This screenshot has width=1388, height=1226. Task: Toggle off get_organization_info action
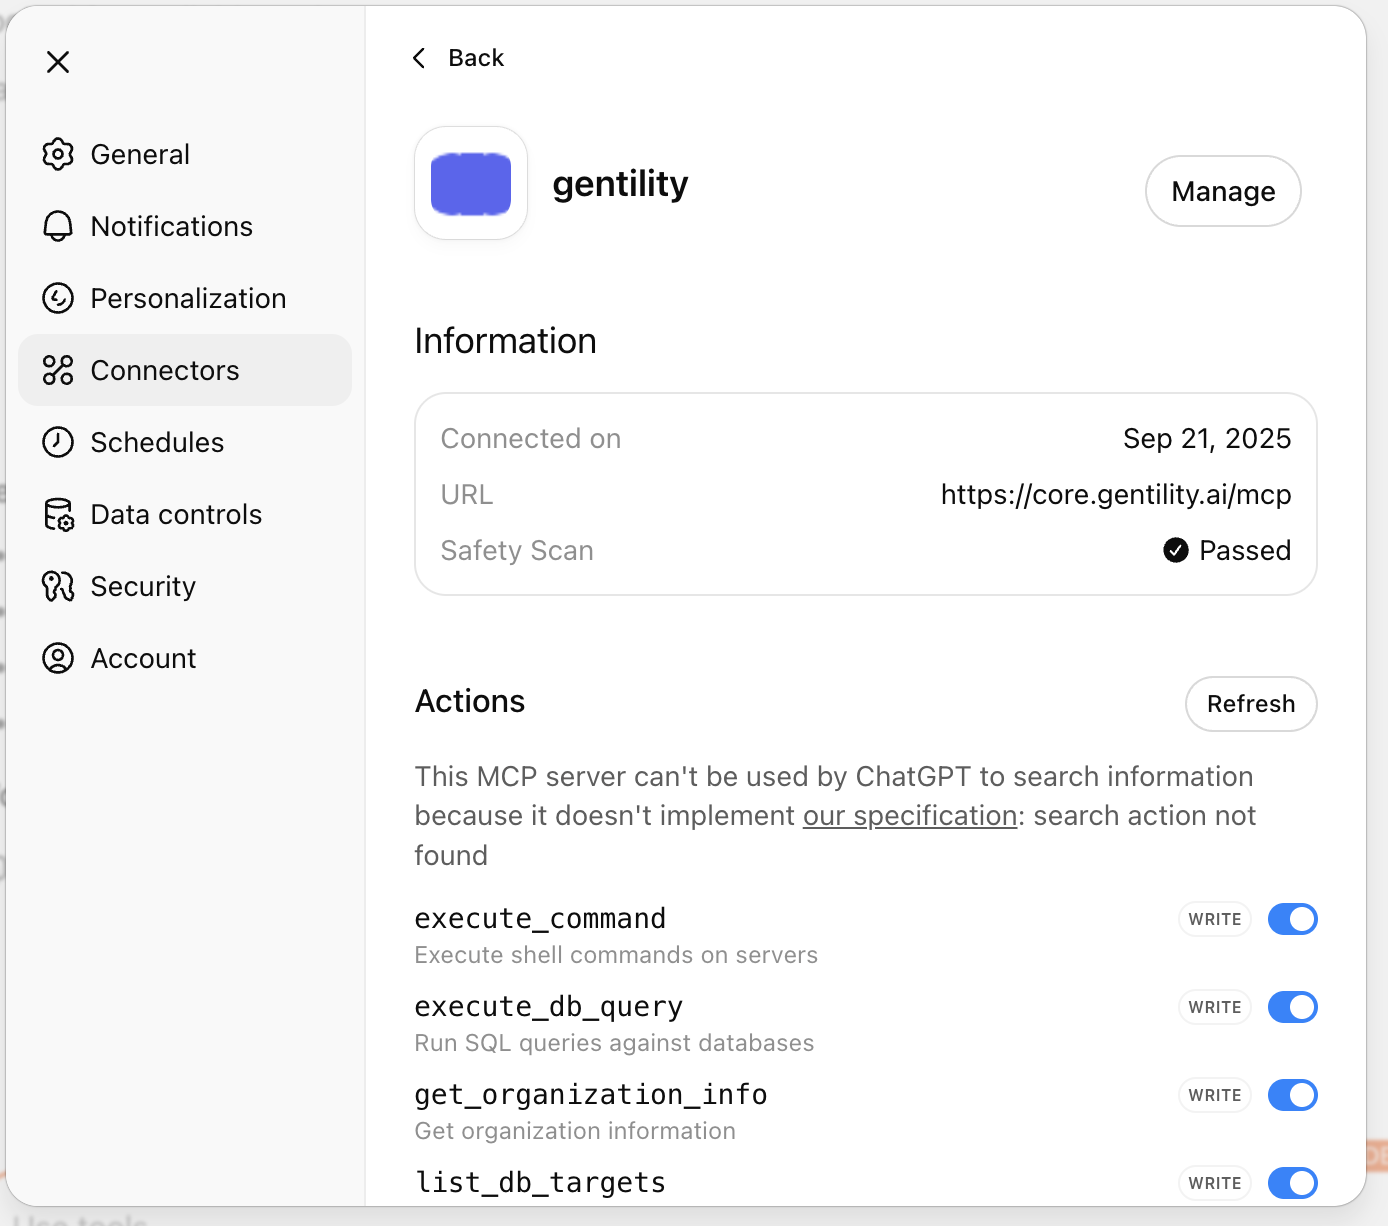point(1292,1095)
